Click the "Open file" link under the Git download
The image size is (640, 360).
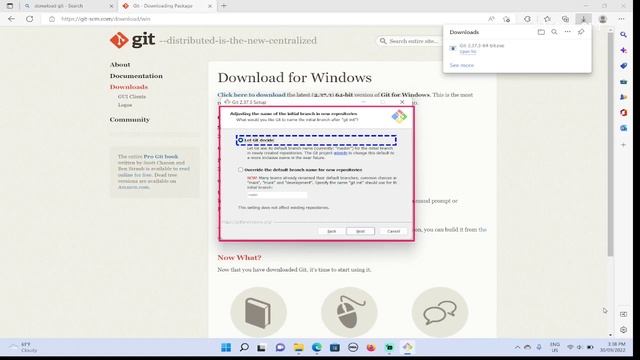468,52
